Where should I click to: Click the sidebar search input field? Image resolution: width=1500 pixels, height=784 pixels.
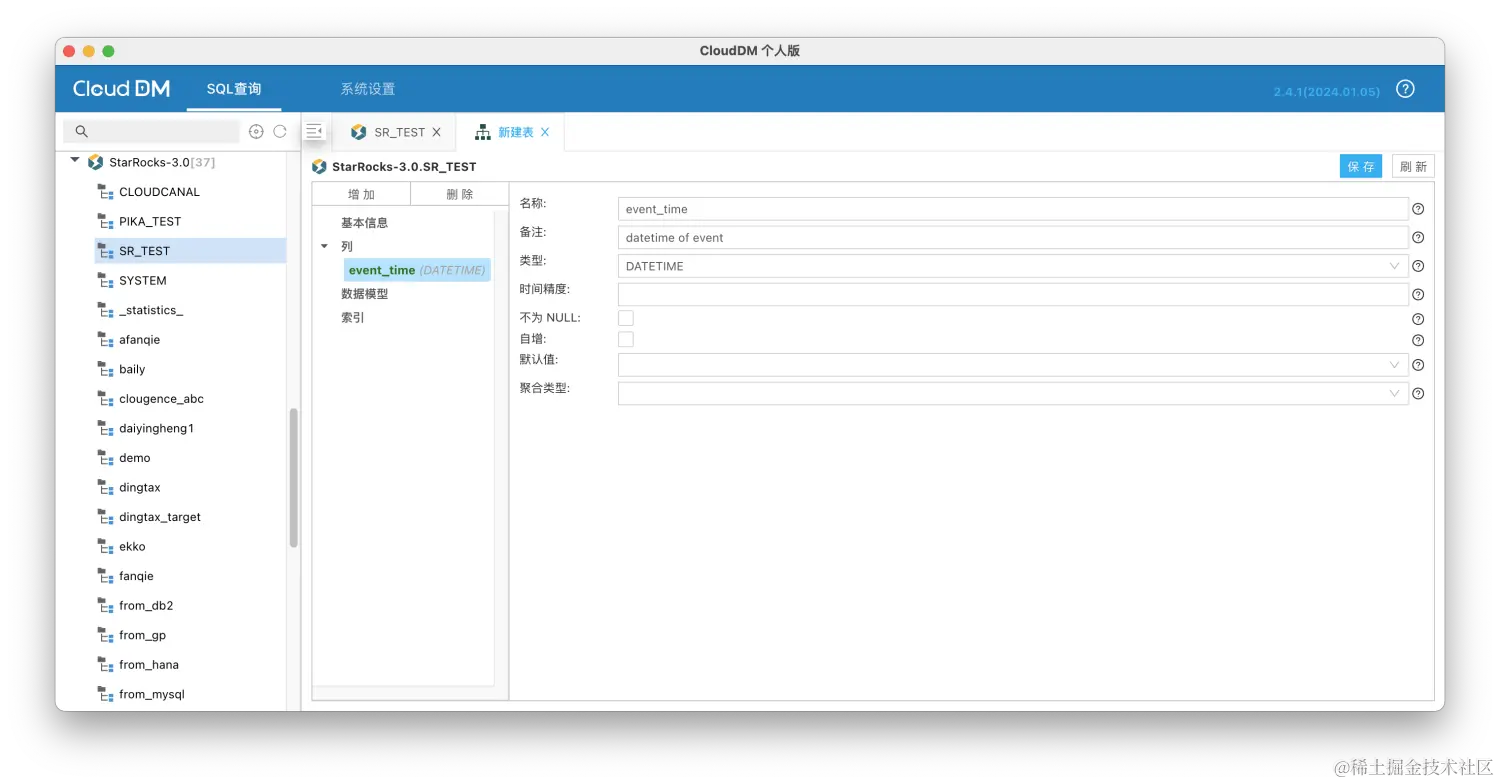(152, 131)
